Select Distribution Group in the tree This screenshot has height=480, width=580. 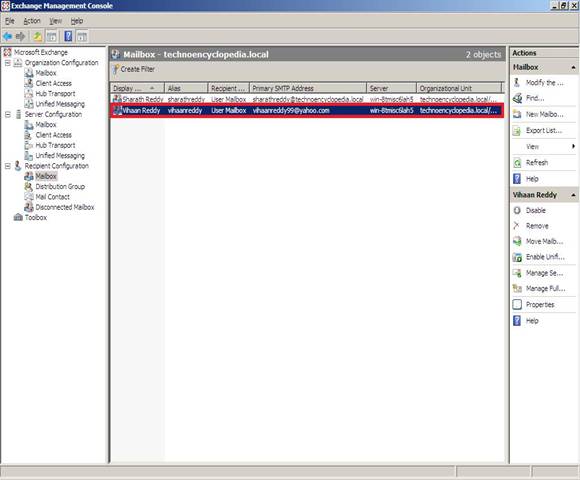click(60, 186)
